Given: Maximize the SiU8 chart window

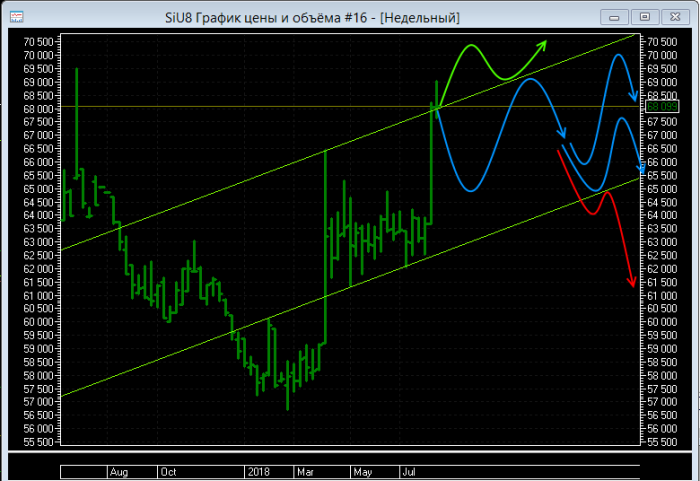Looking at the screenshot, I should [645, 17].
